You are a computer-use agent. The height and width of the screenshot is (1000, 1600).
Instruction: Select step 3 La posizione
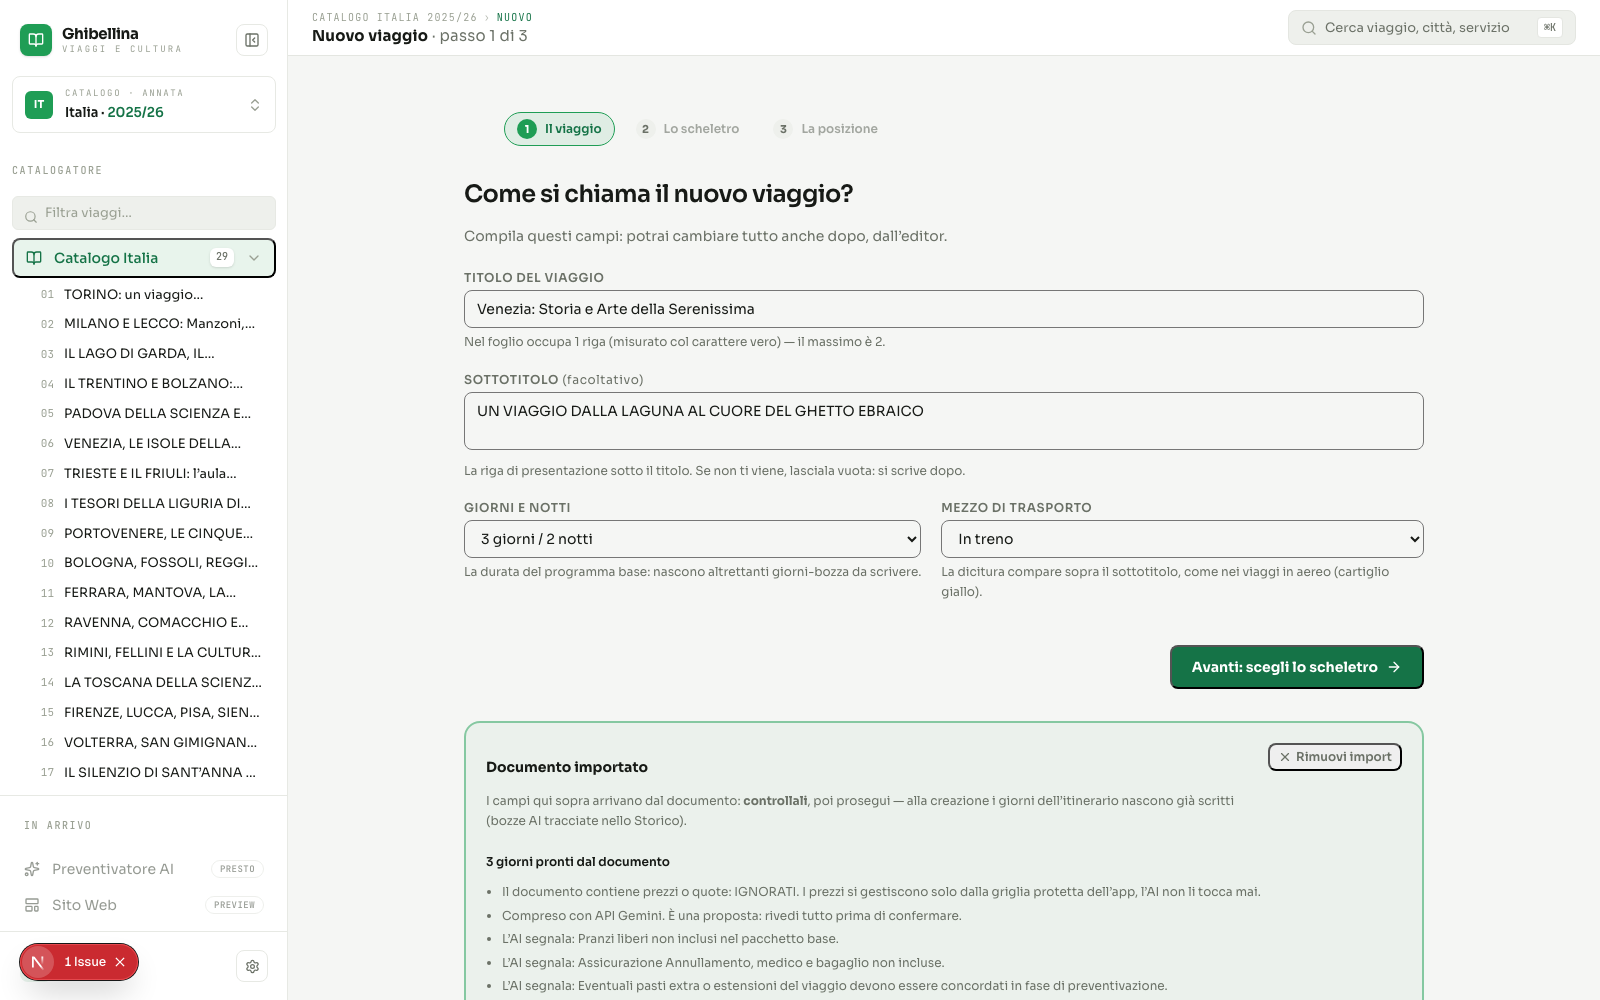click(x=827, y=129)
